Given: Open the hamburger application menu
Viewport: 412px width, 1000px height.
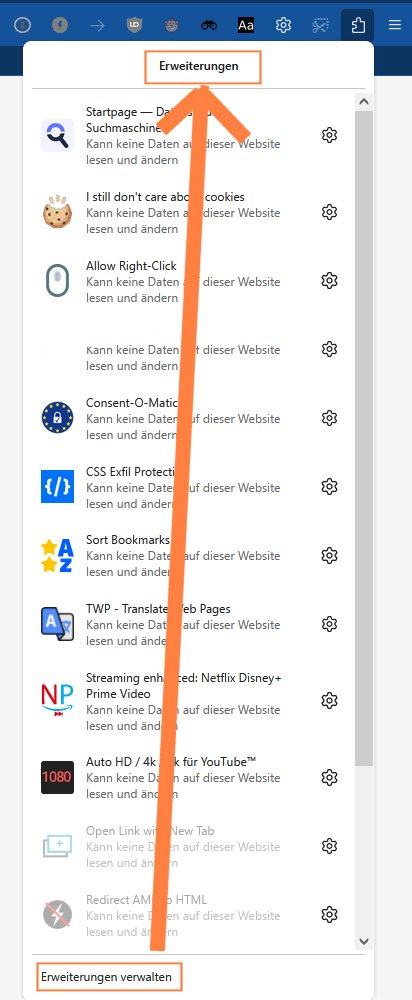Looking at the screenshot, I should click(x=395, y=26).
